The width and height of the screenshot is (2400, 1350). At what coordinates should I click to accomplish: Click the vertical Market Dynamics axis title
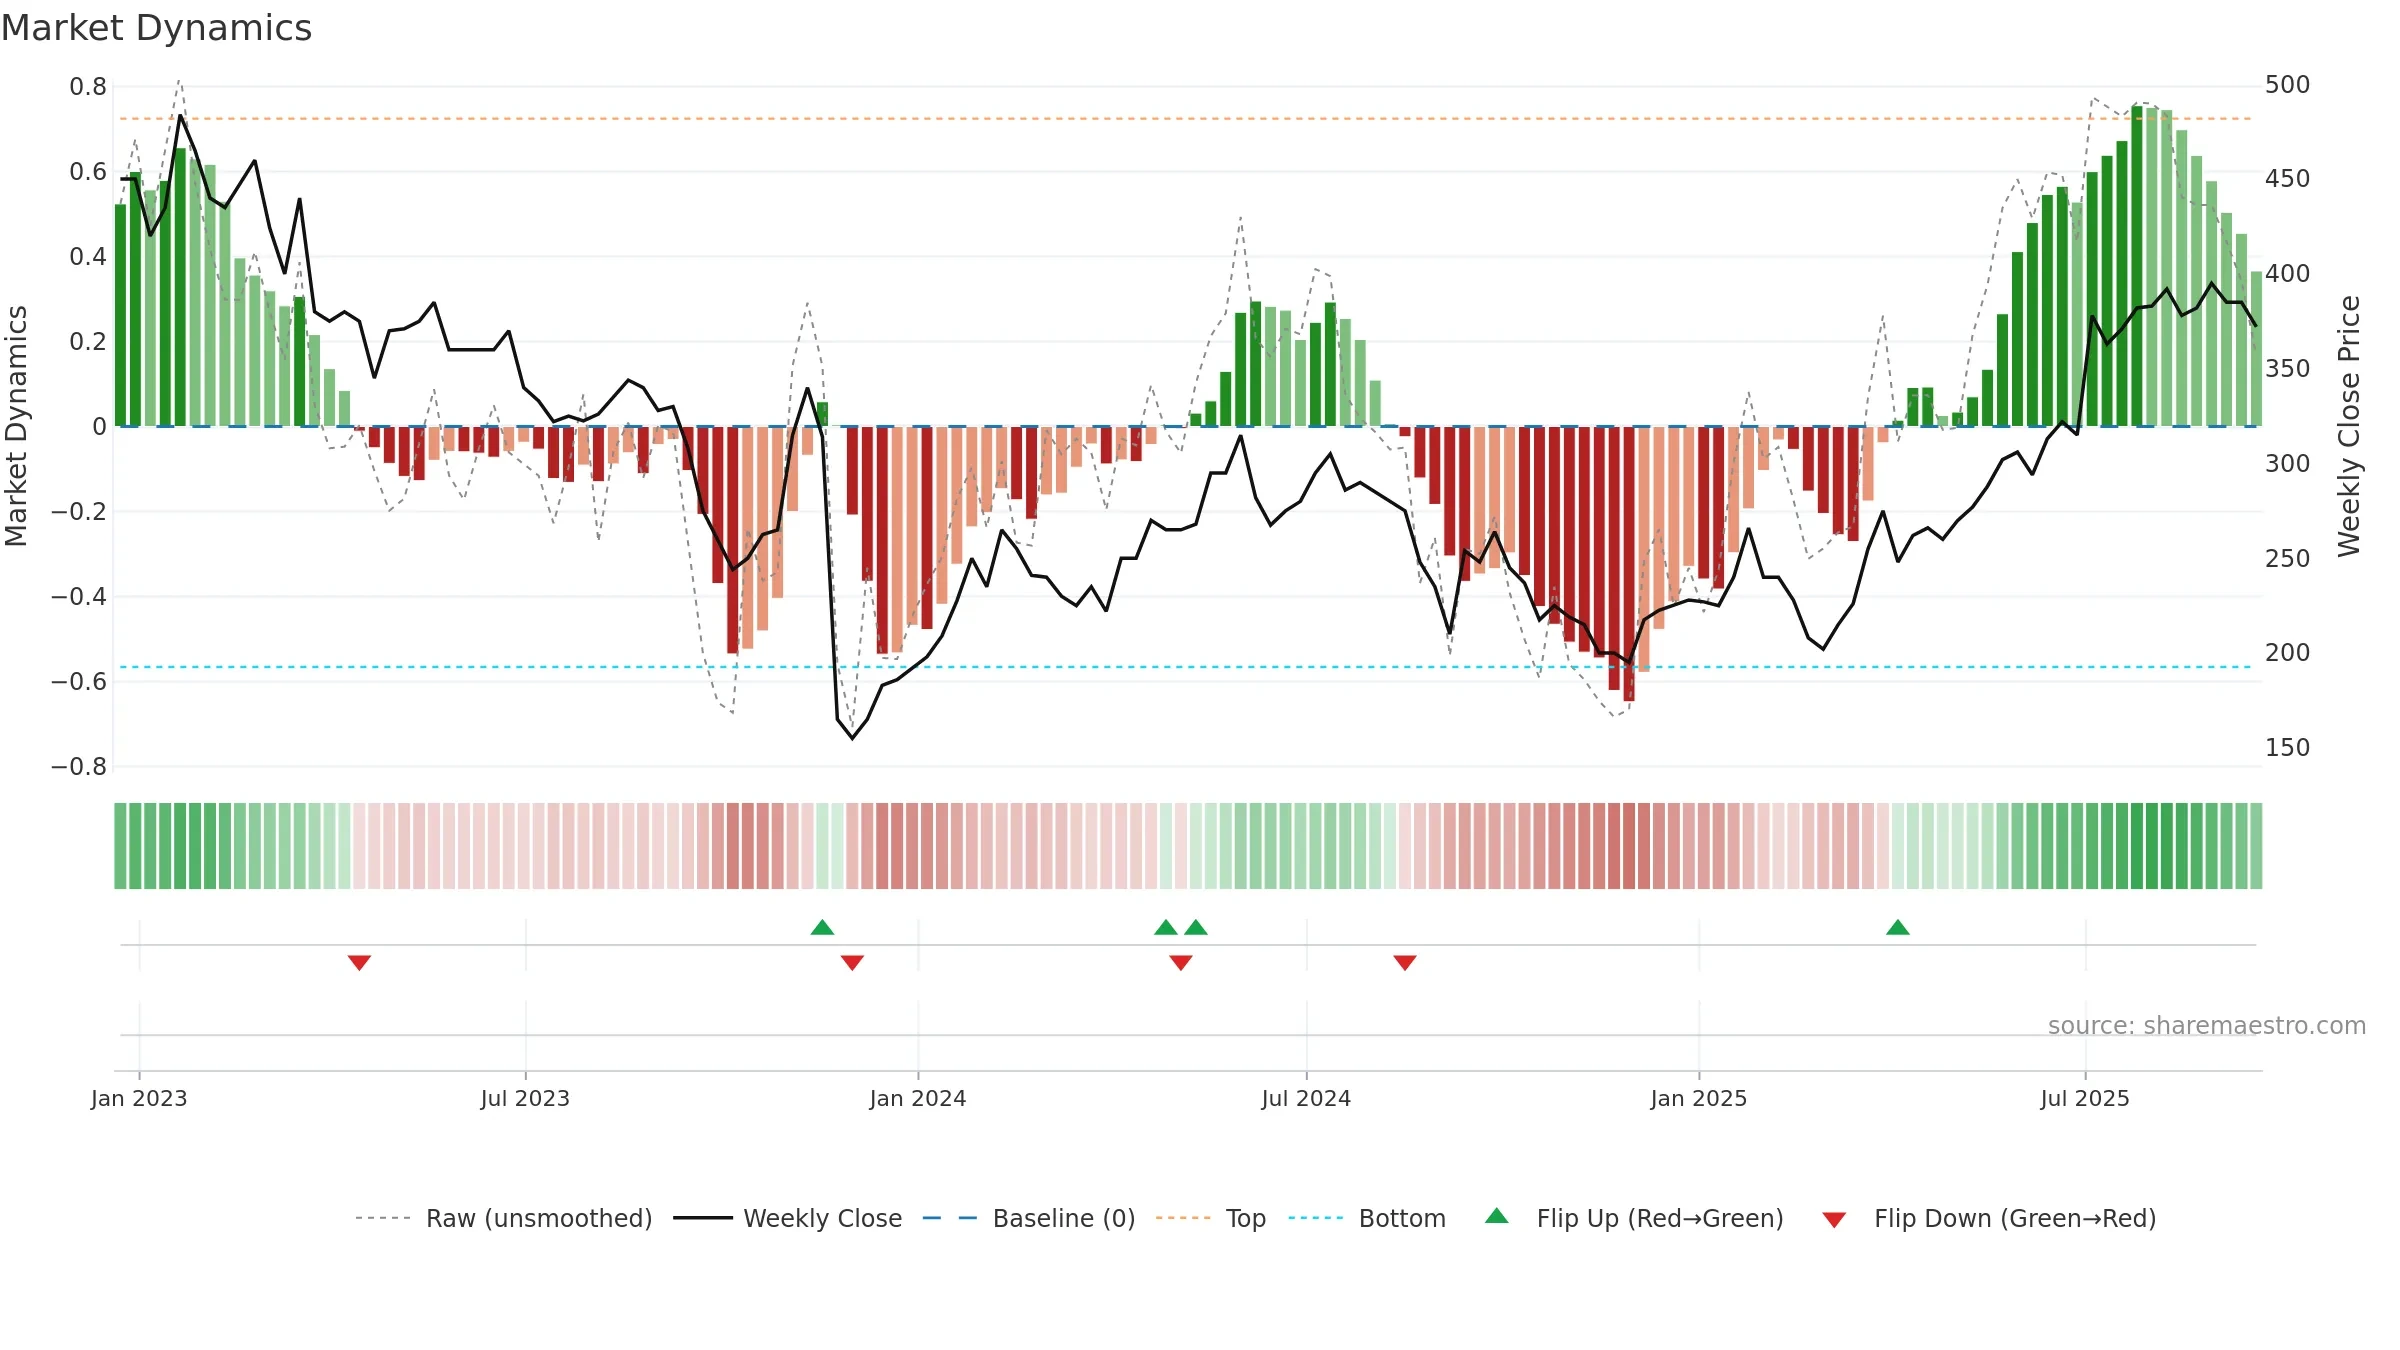point(16,426)
